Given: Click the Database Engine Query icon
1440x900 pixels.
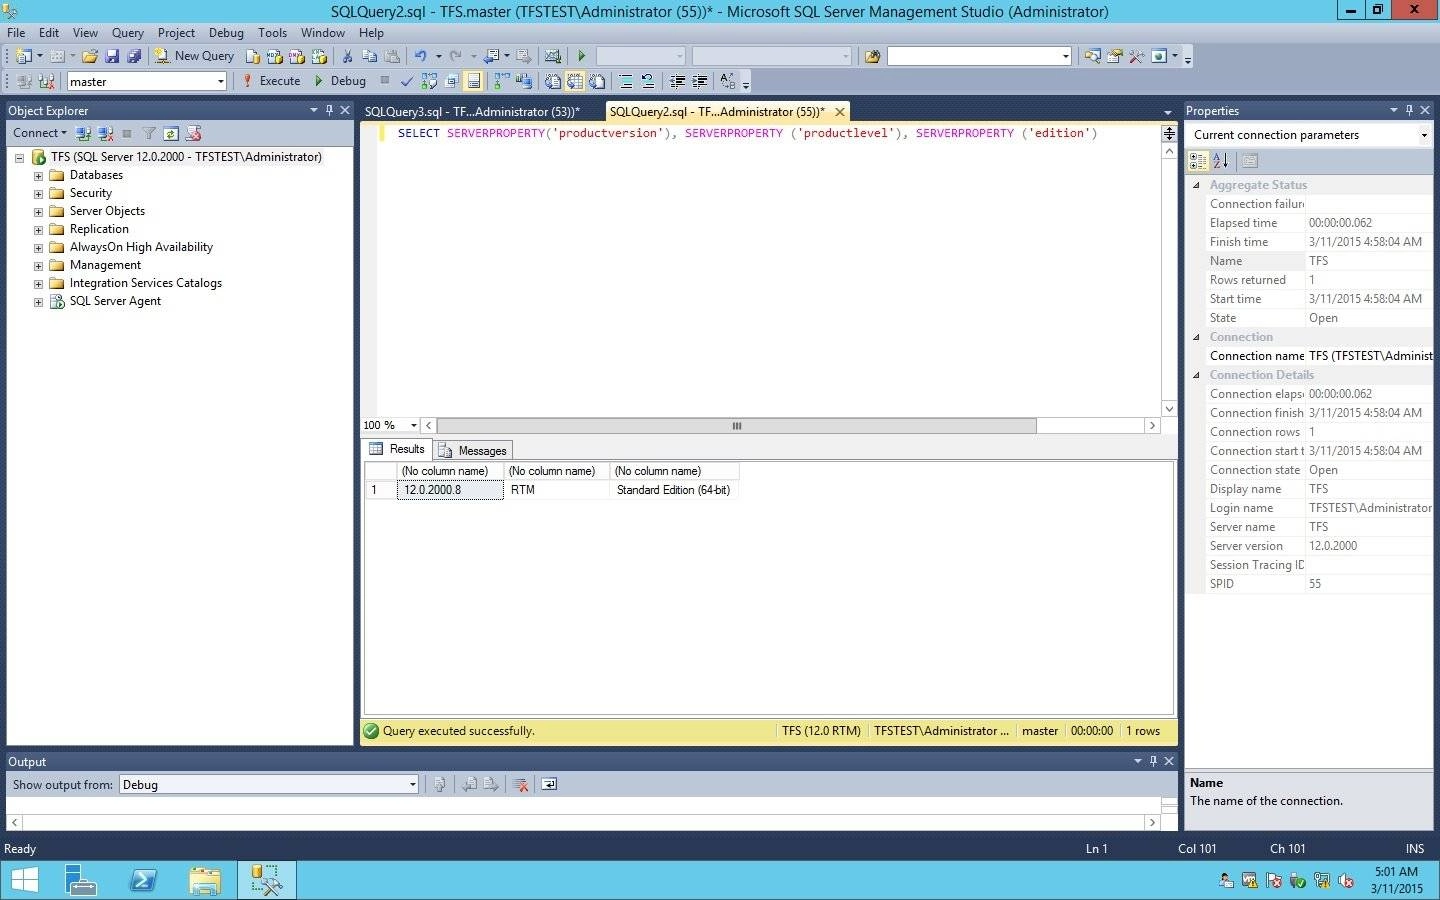Looking at the screenshot, I should [x=253, y=56].
